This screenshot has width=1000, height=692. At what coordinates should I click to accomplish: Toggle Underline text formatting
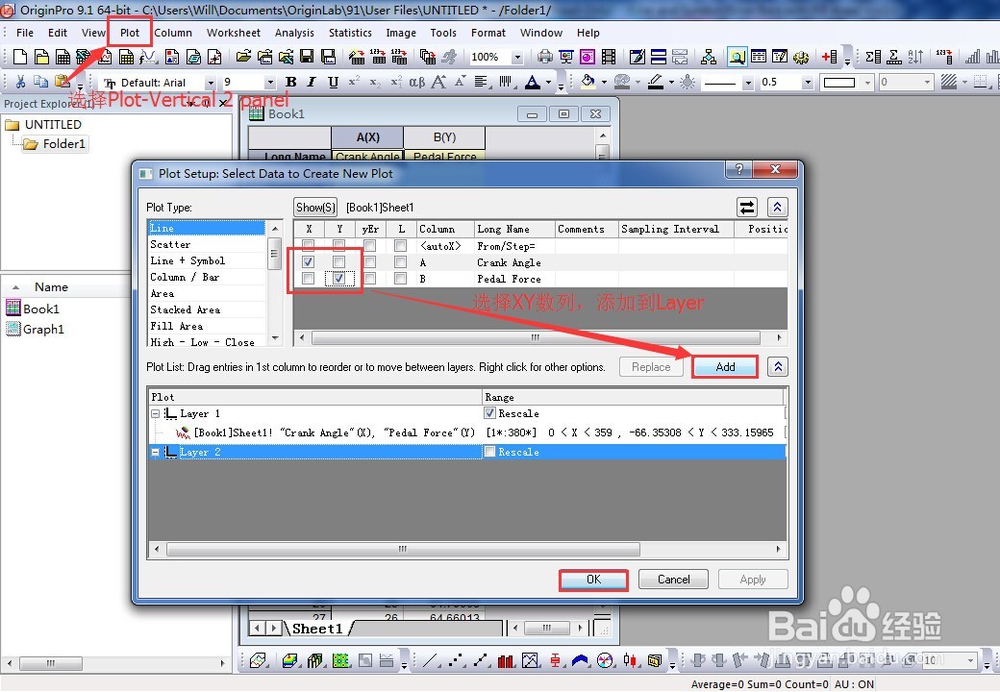point(333,82)
